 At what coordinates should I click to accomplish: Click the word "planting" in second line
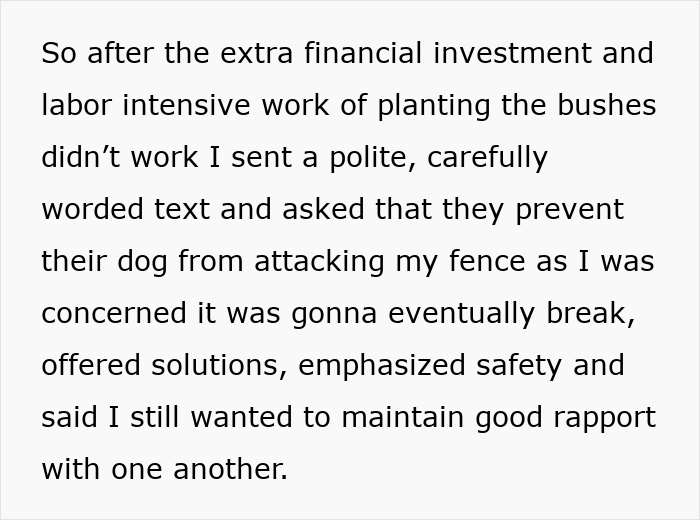[x=434, y=105]
